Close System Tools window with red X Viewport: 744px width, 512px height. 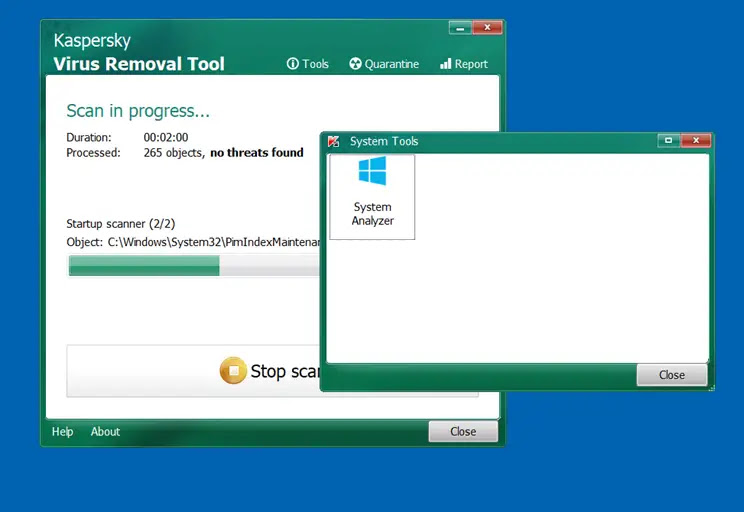point(696,140)
